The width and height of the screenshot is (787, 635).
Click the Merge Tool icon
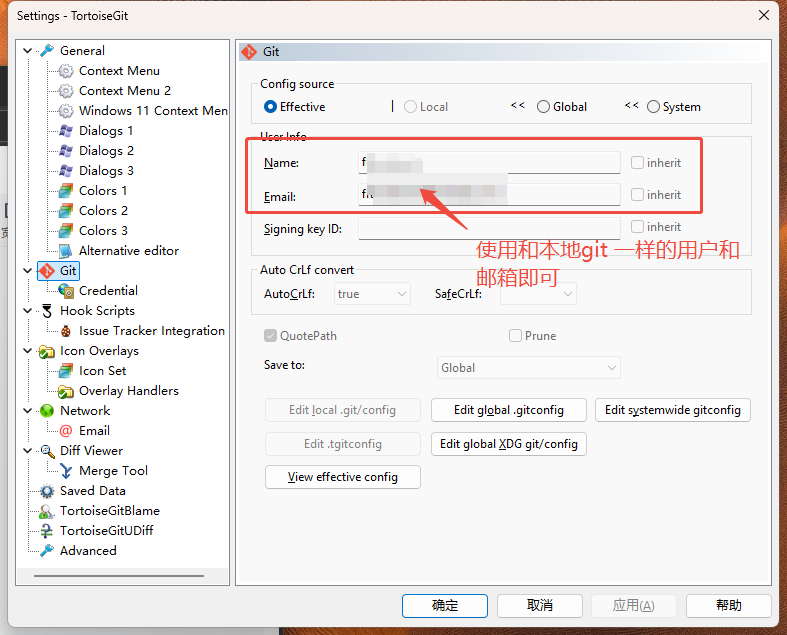coord(66,471)
